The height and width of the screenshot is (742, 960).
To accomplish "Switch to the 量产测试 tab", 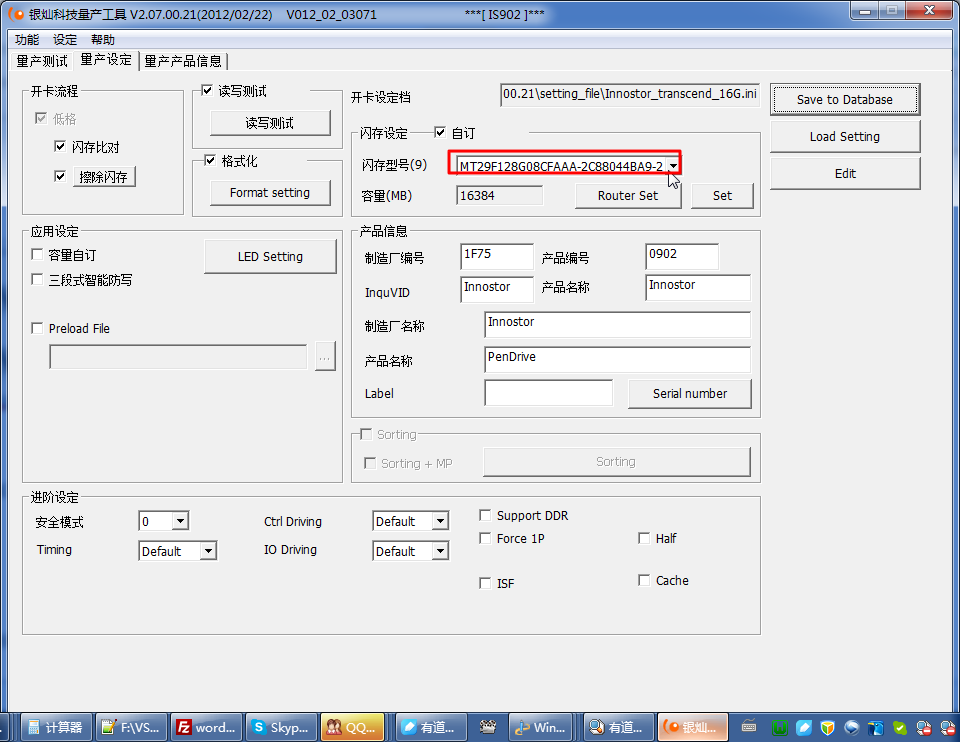I will tap(42, 61).
